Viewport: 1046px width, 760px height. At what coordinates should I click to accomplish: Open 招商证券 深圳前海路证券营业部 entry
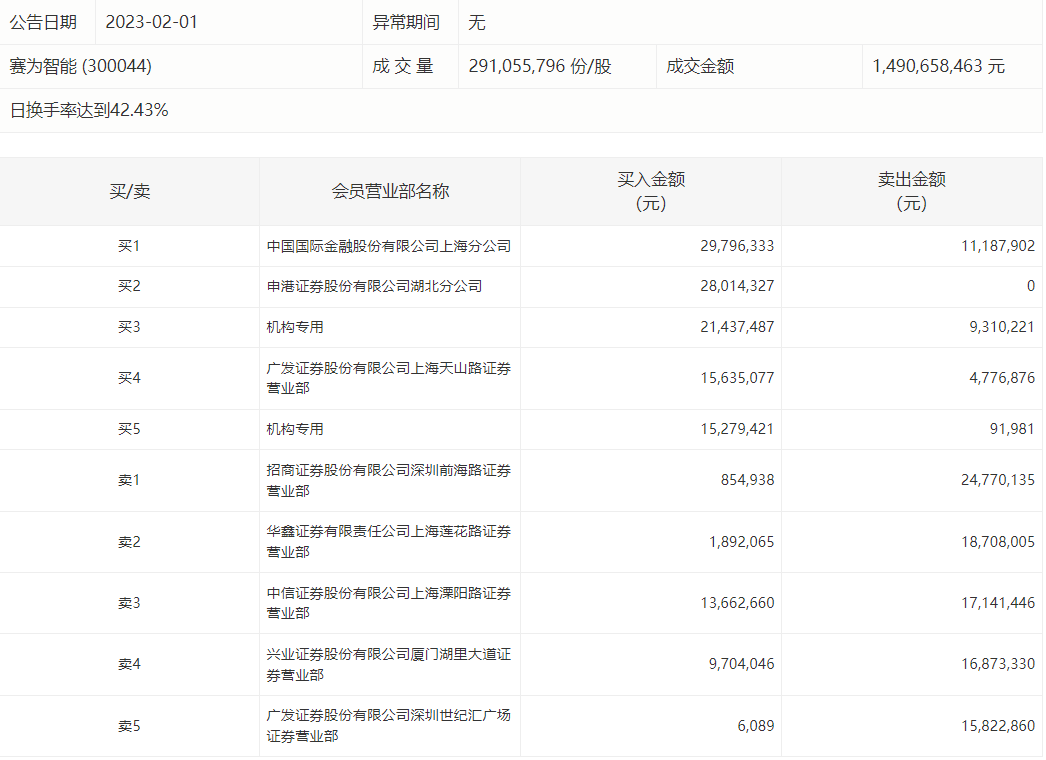pyautogui.click(x=389, y=480)
